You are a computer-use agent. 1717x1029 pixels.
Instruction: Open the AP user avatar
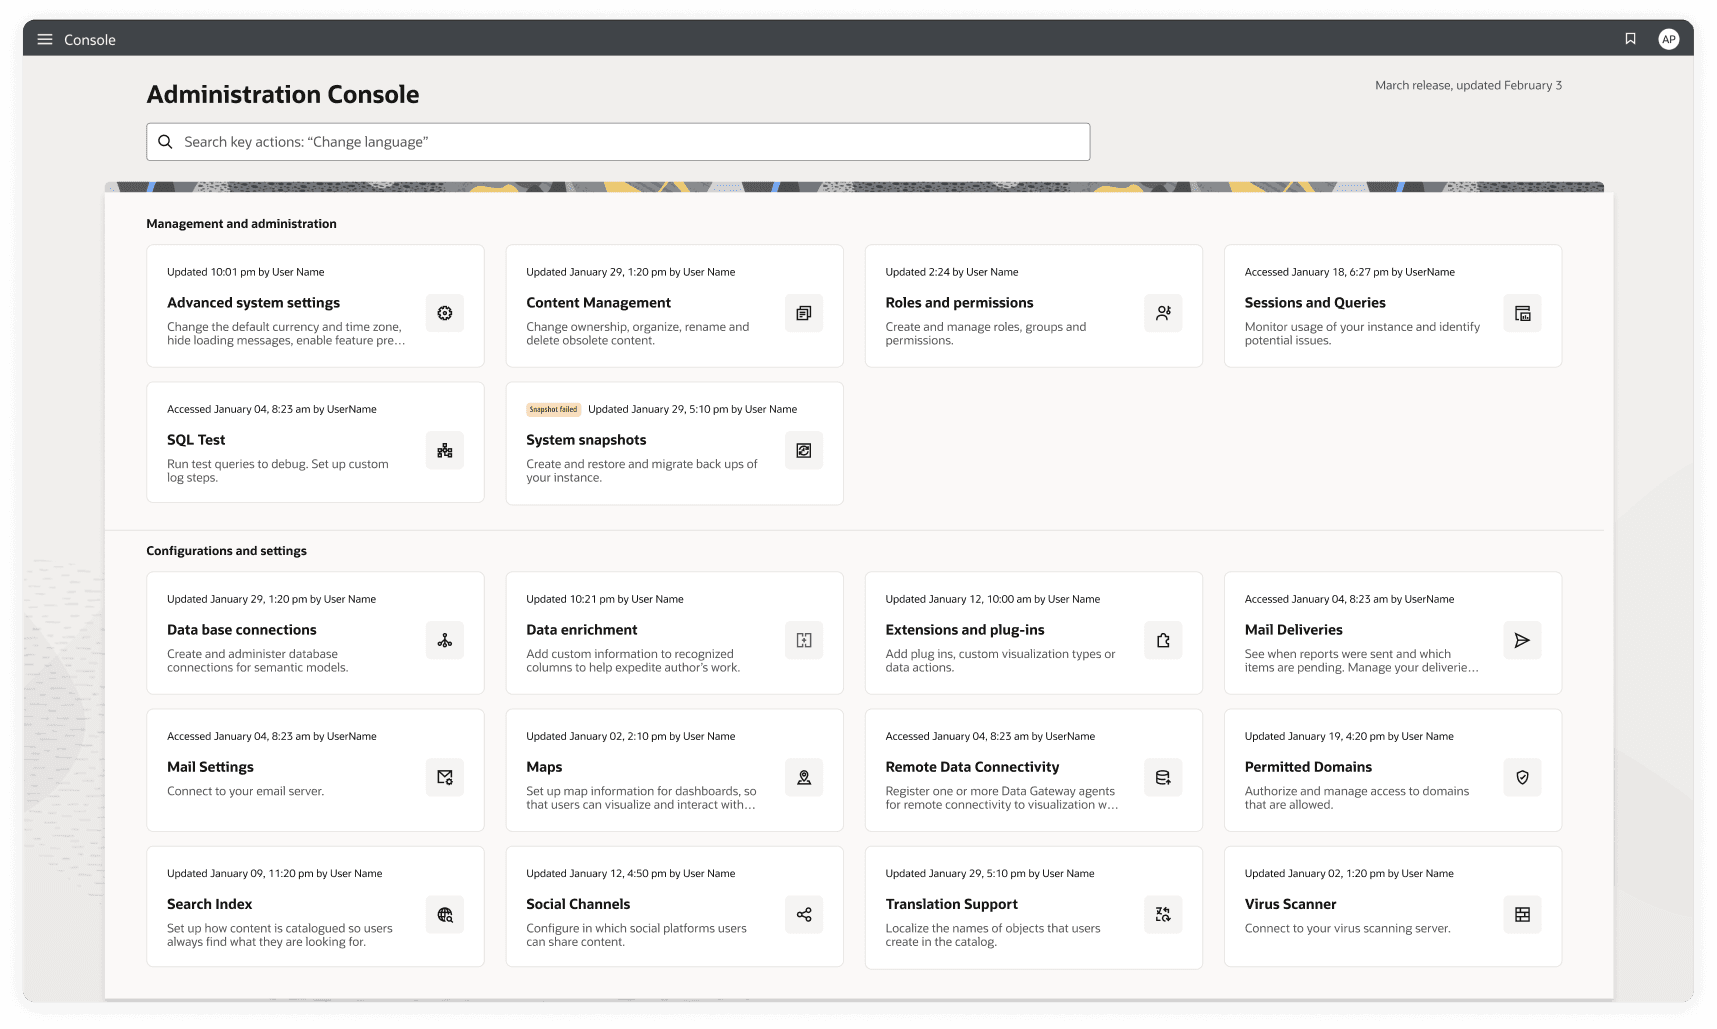coord(1668,39)
